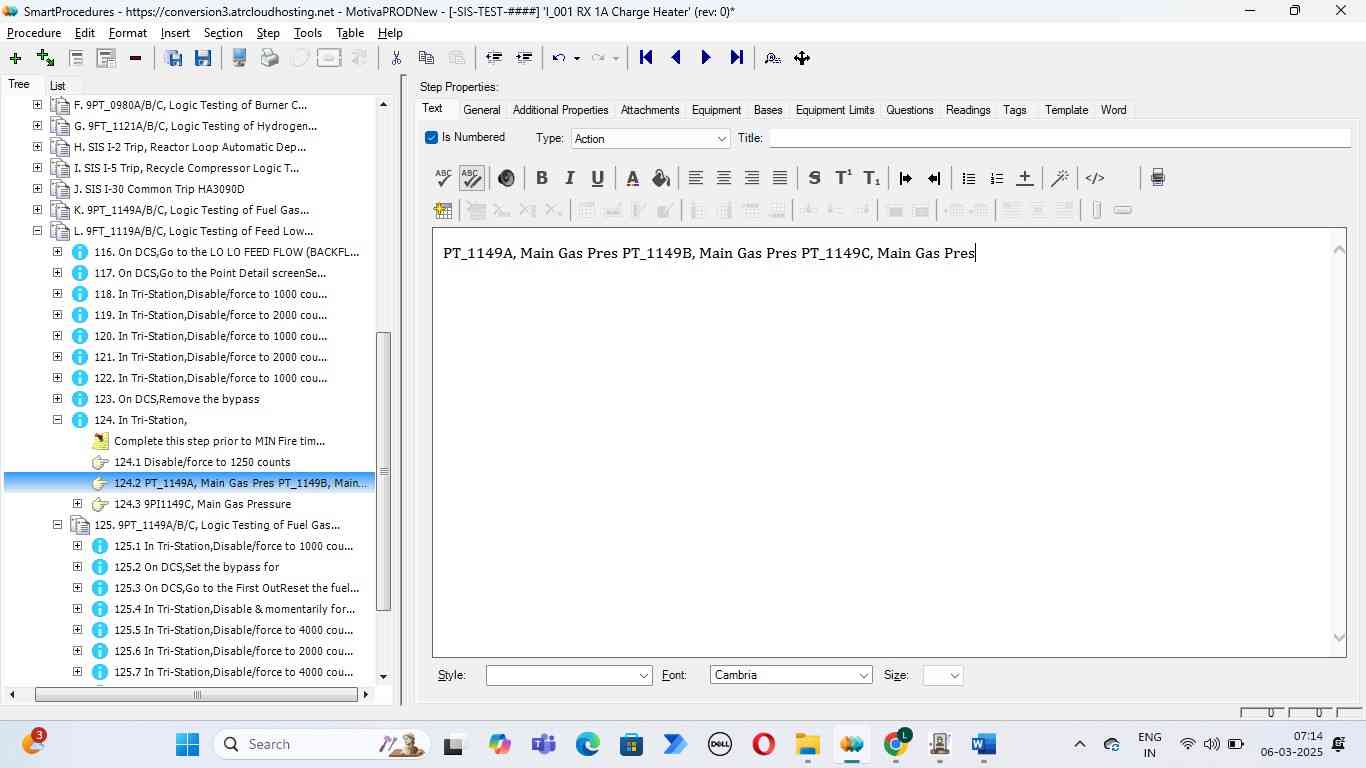Toggle the auto spell check button

(x=471, y=178)
